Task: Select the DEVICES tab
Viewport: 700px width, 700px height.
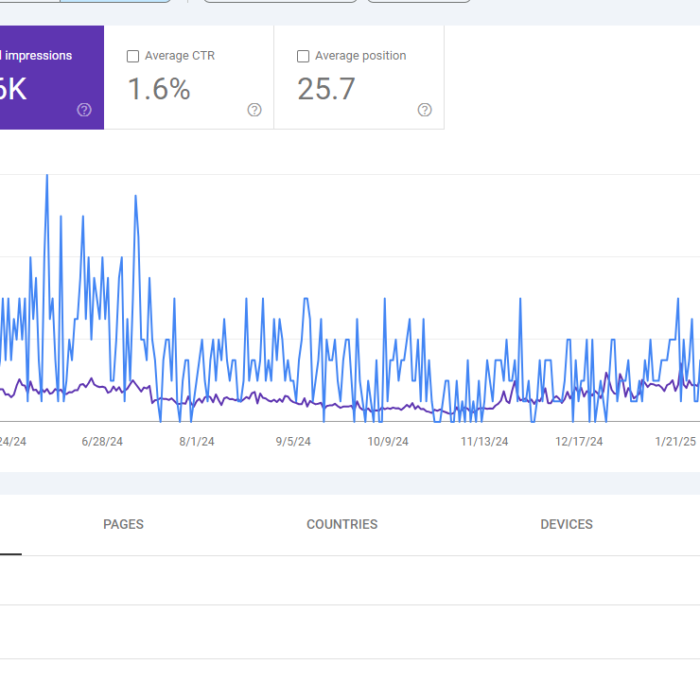Action: (566, 524)
